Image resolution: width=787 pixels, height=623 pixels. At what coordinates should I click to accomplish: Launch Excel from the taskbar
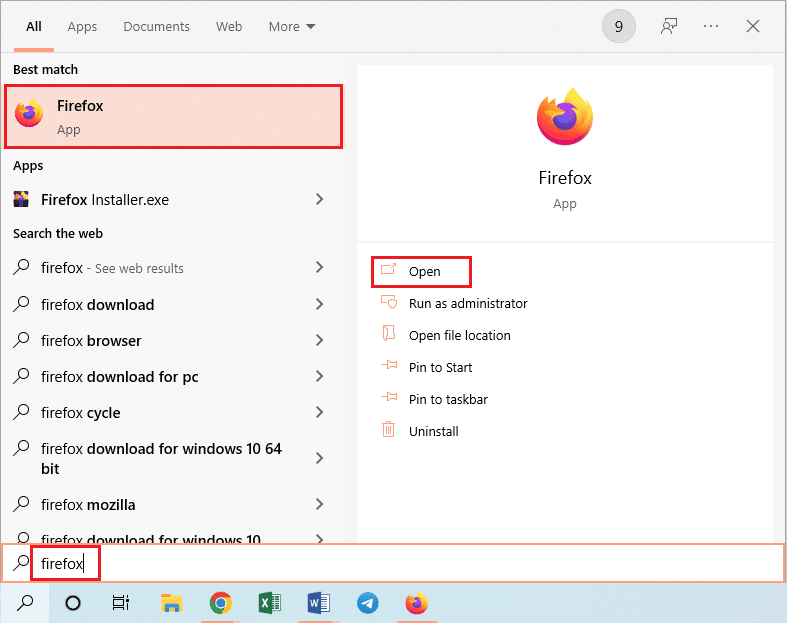(270, 603)
